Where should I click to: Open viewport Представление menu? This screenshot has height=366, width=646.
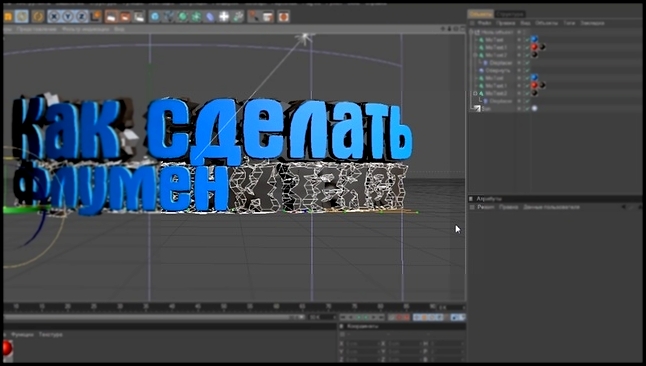pos(37,29)
